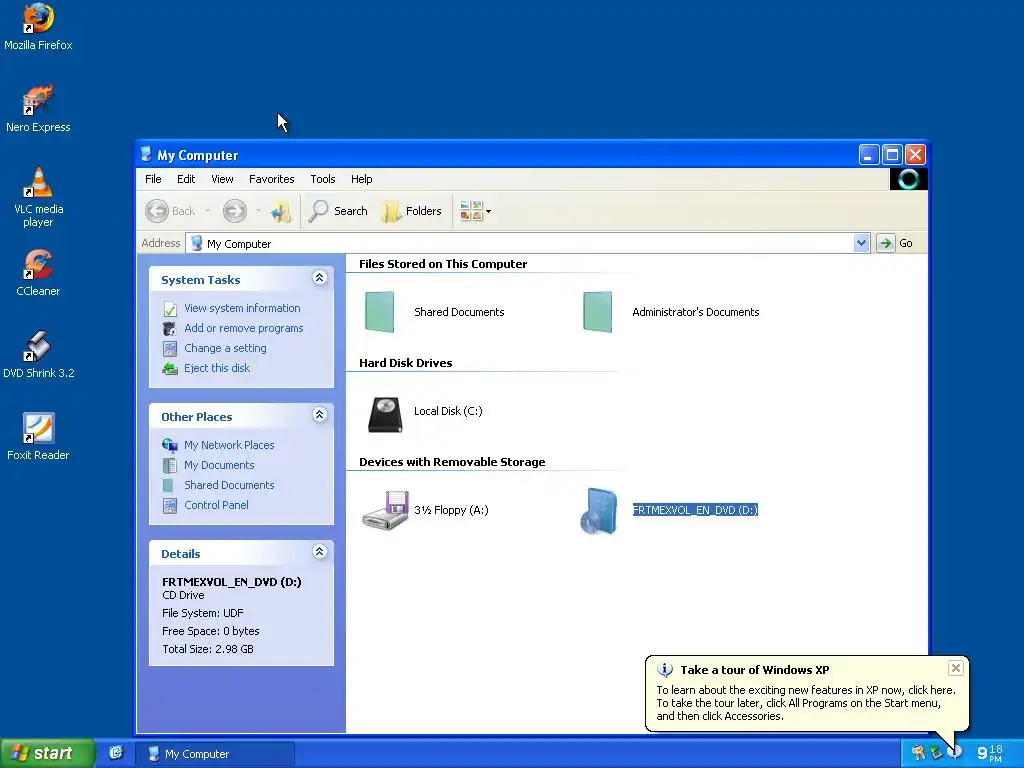This screenshot has width=1024, height=768.
Task: Click the Windows XP tour balloon message
Action: (x=806, y=703)
